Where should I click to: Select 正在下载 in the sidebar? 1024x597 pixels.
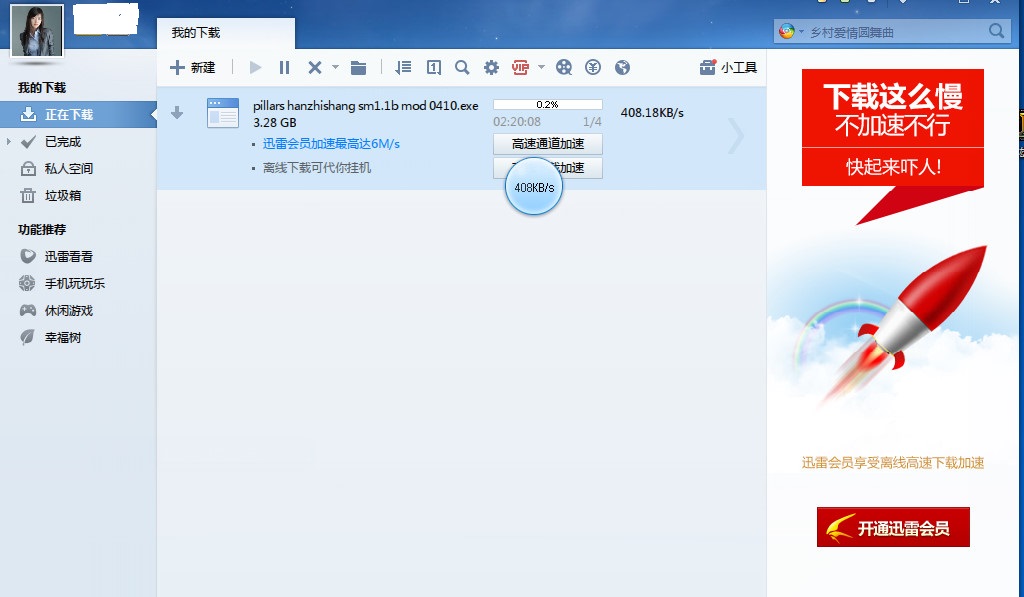pos(68,115)
